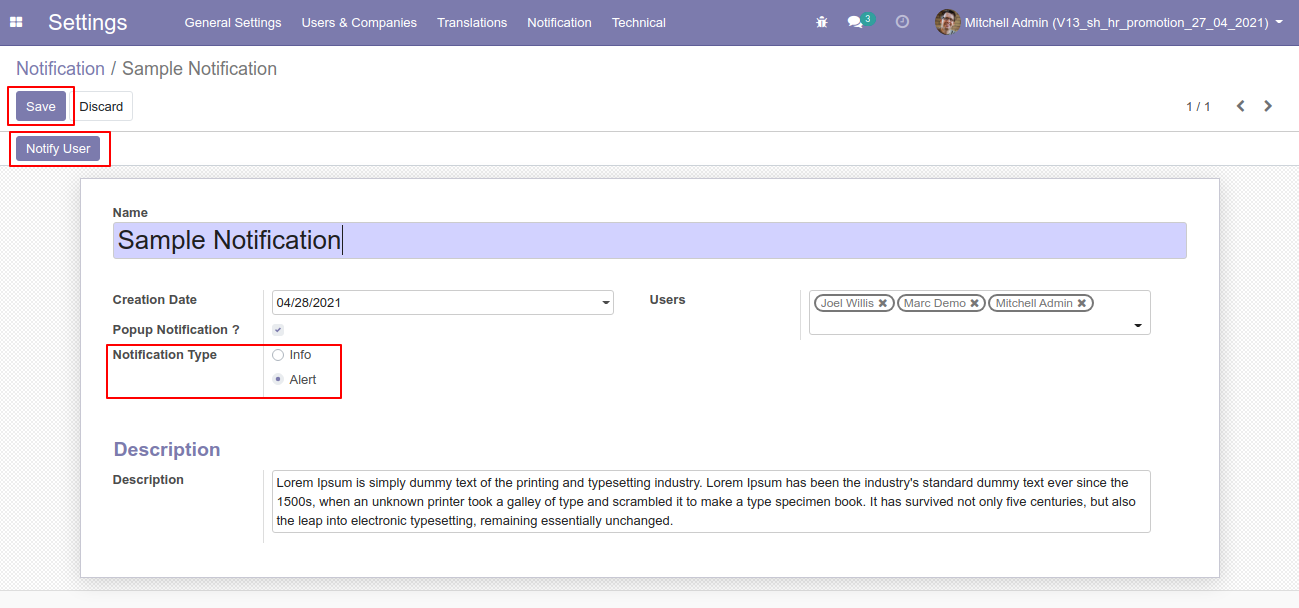Click the Name input field

650,240
